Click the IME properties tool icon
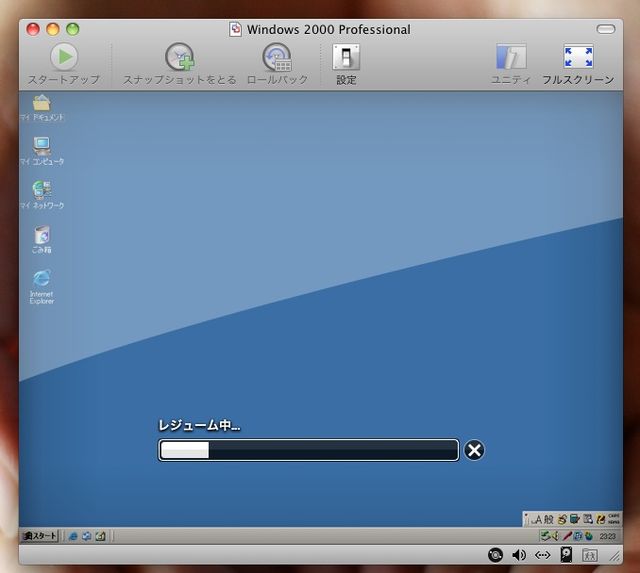 tap(588, 520)
